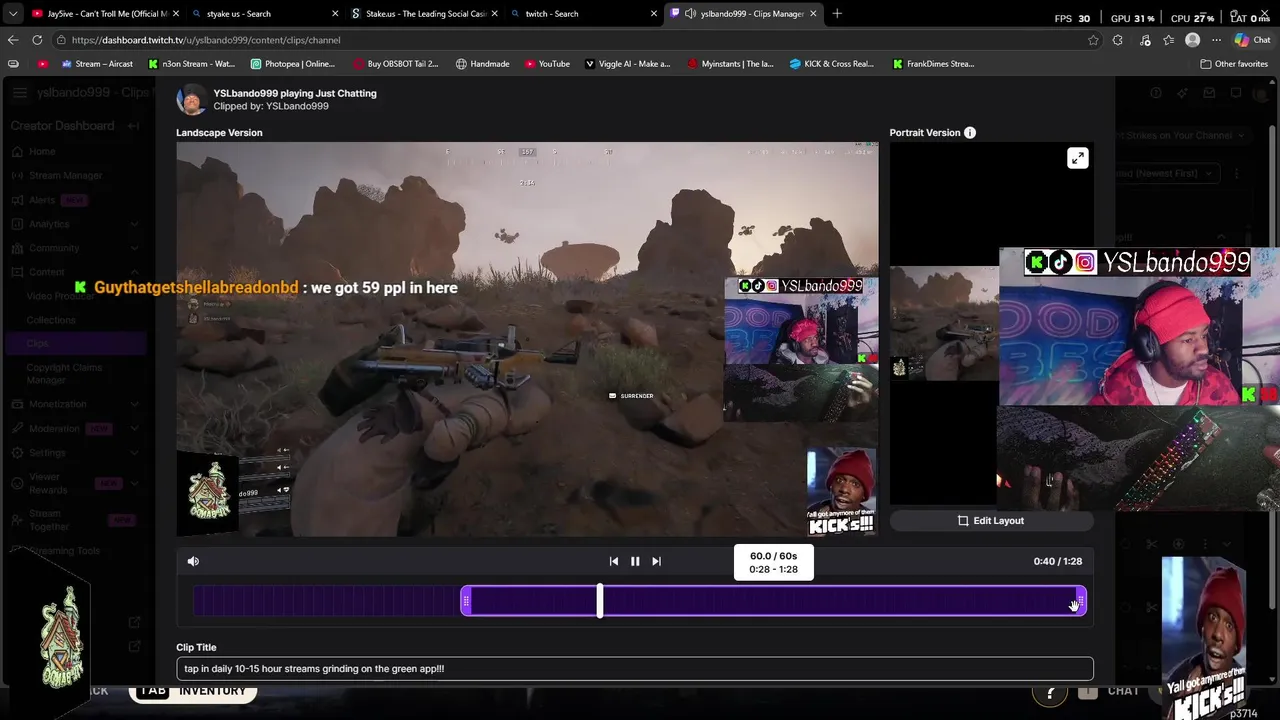Open Stream Manager in the sidebar
1280x720 pixels.
click(x=65, y=175)
